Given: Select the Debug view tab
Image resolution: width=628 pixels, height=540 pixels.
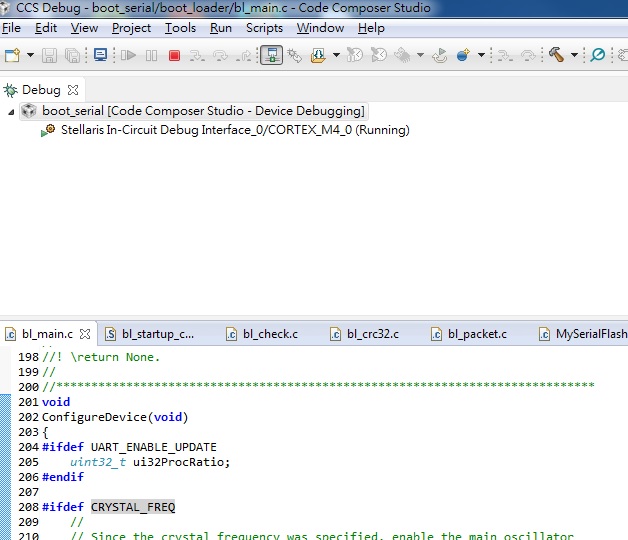Looking at the screenshot, I should 41,90.
